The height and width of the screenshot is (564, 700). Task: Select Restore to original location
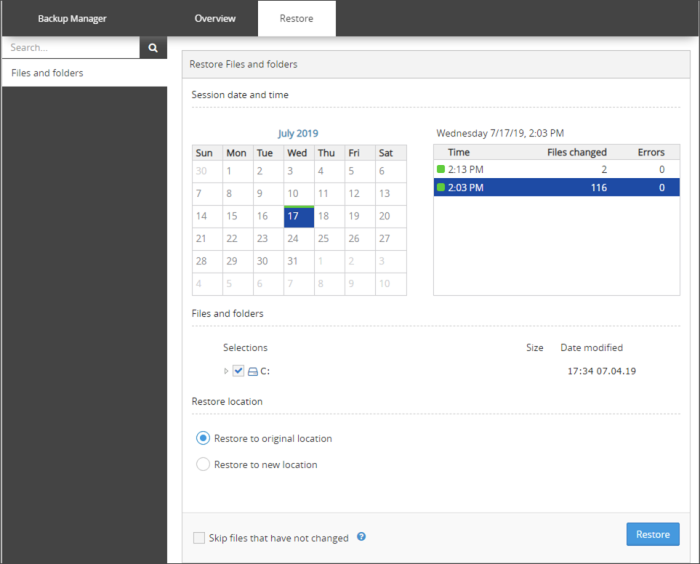pyautogui.click(x=203, y=438)
